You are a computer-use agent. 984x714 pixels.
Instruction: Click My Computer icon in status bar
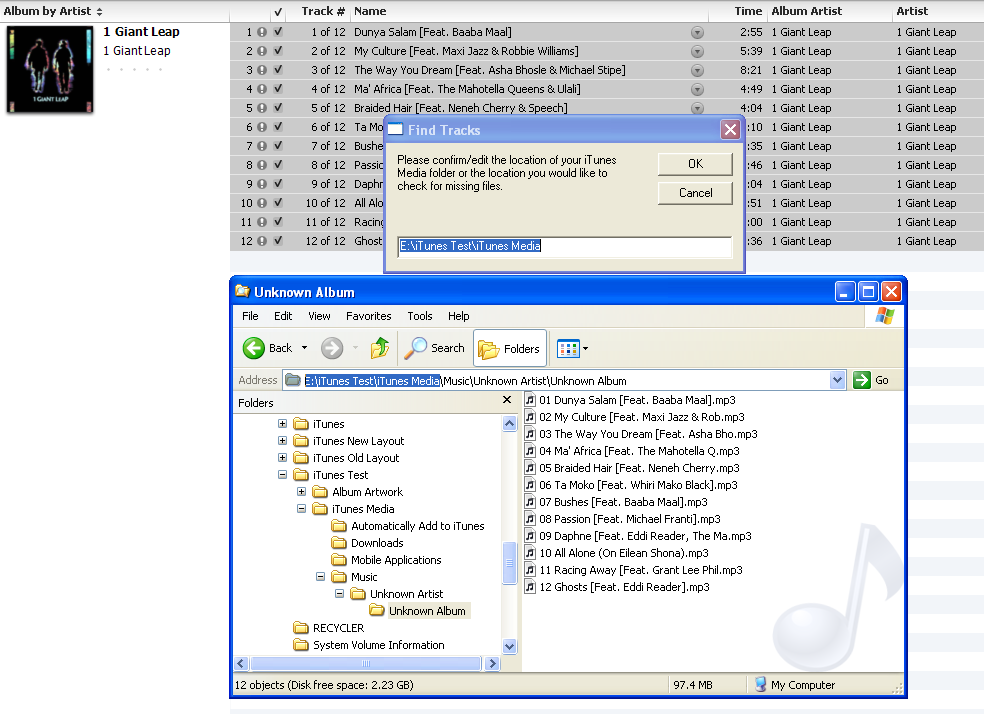point(761,685)
